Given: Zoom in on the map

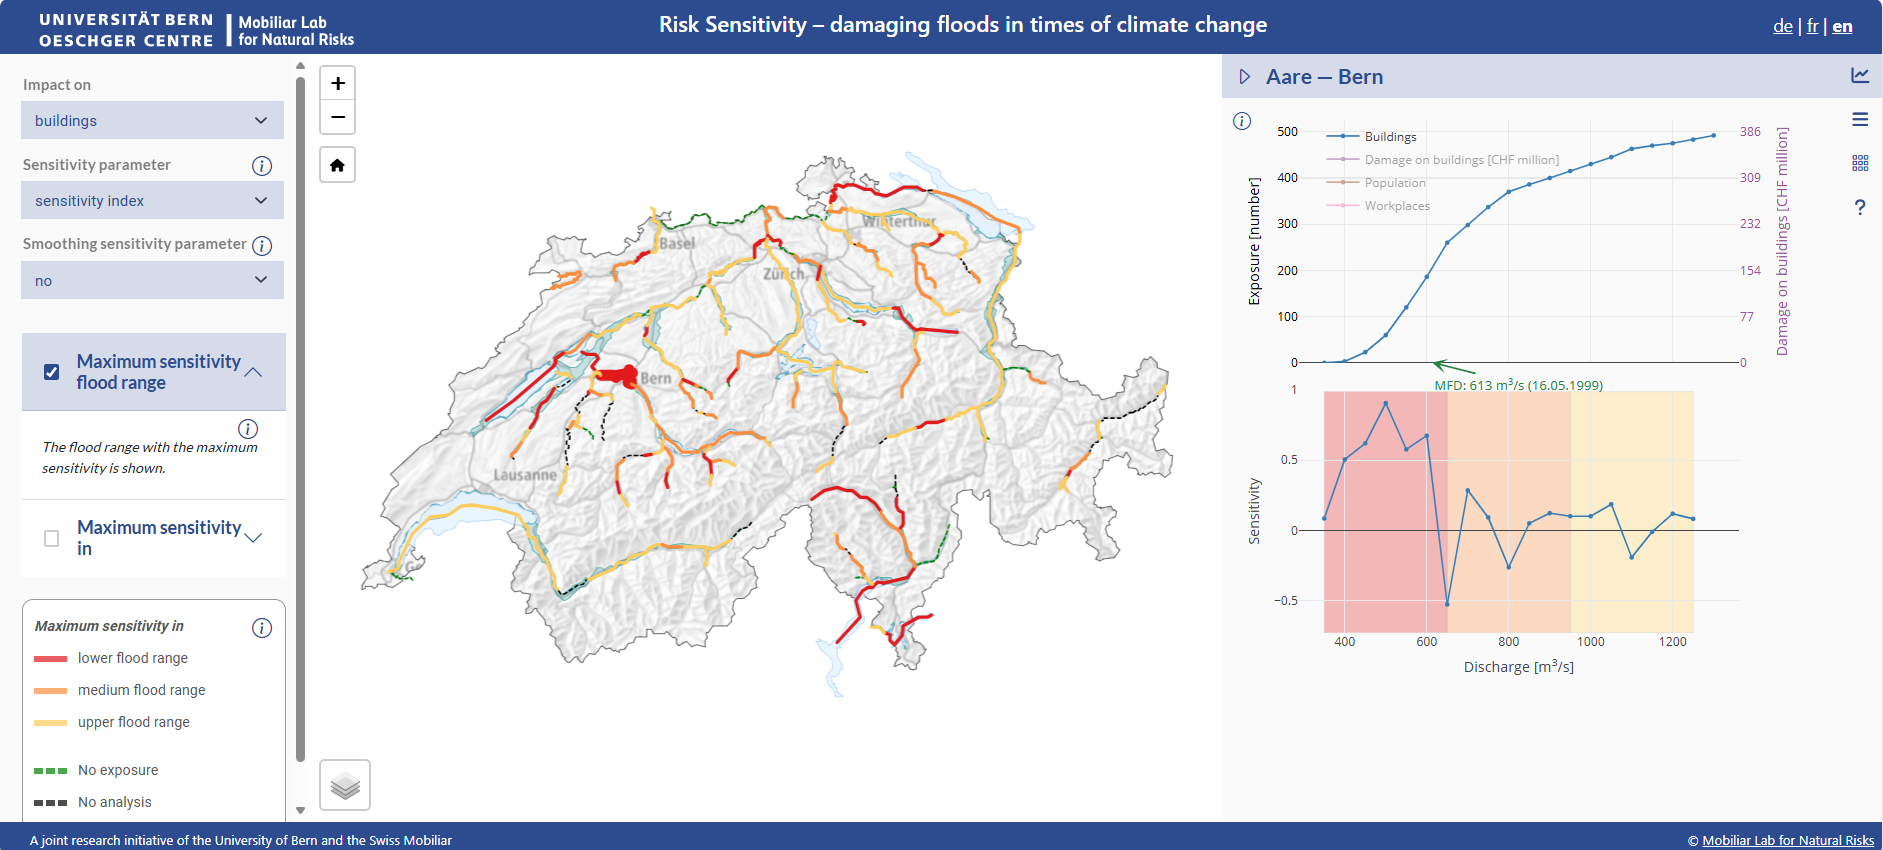Looking at the screenshot, I should (338, 83).
